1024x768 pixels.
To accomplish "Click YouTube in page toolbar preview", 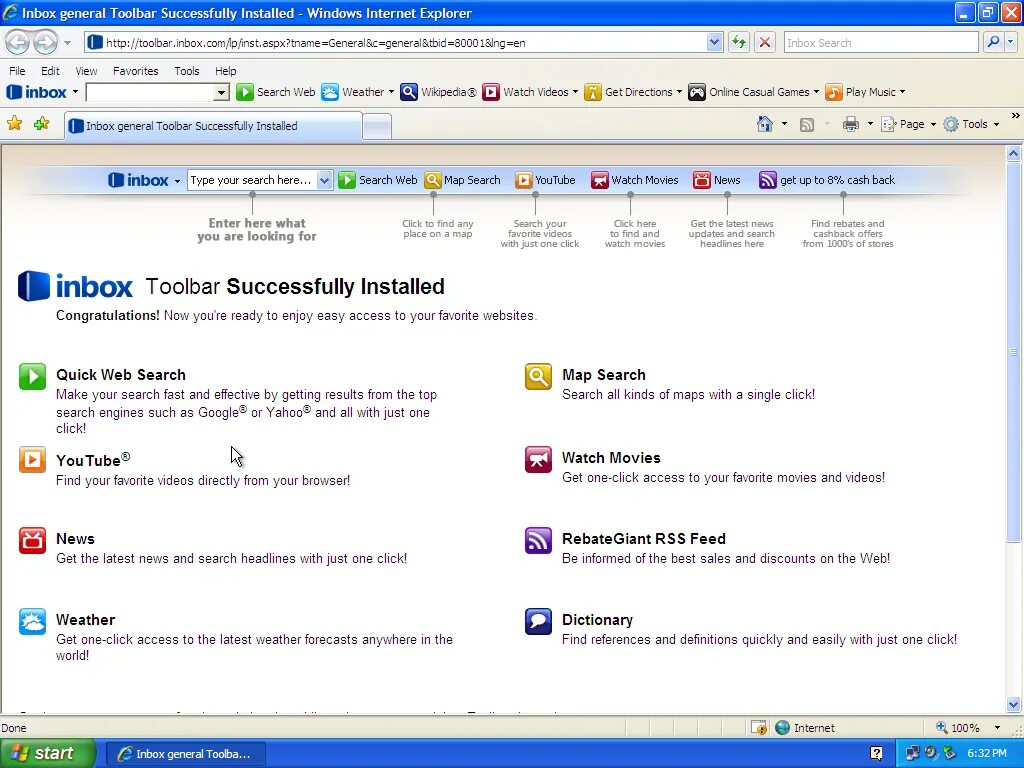I will 545,180.
